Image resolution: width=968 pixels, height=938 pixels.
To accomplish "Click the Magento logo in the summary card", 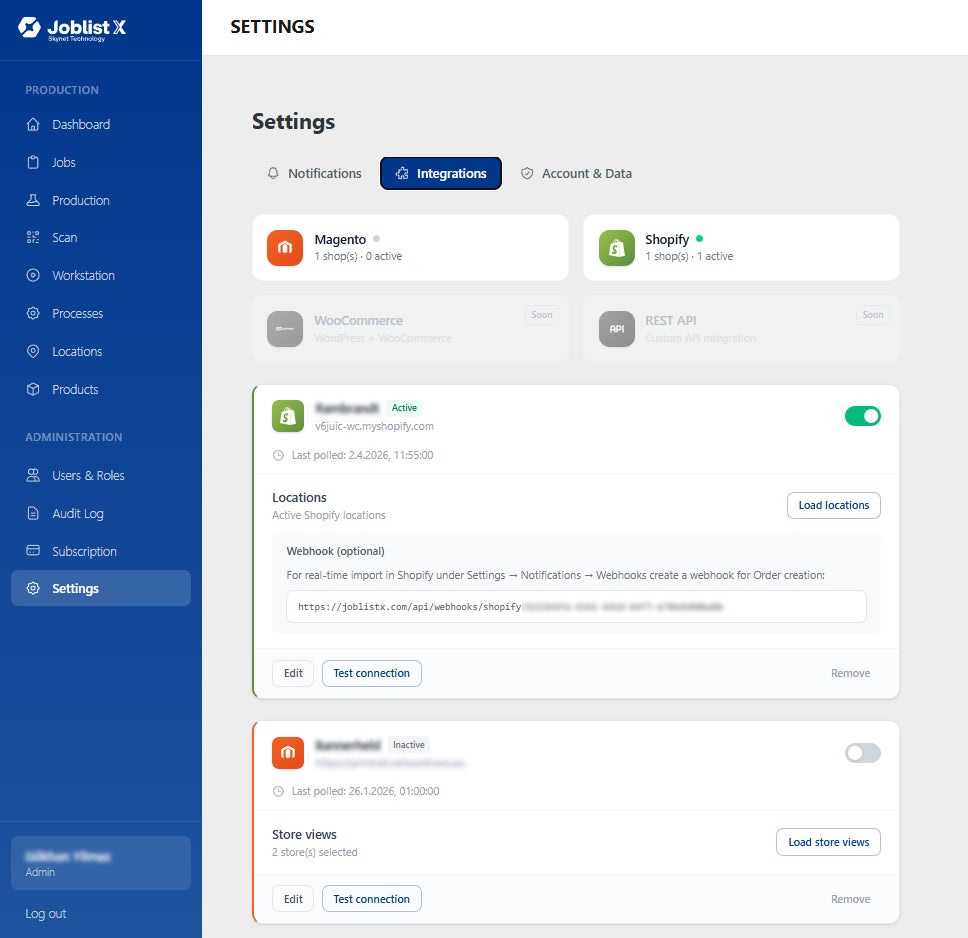I will coord(285,248).
